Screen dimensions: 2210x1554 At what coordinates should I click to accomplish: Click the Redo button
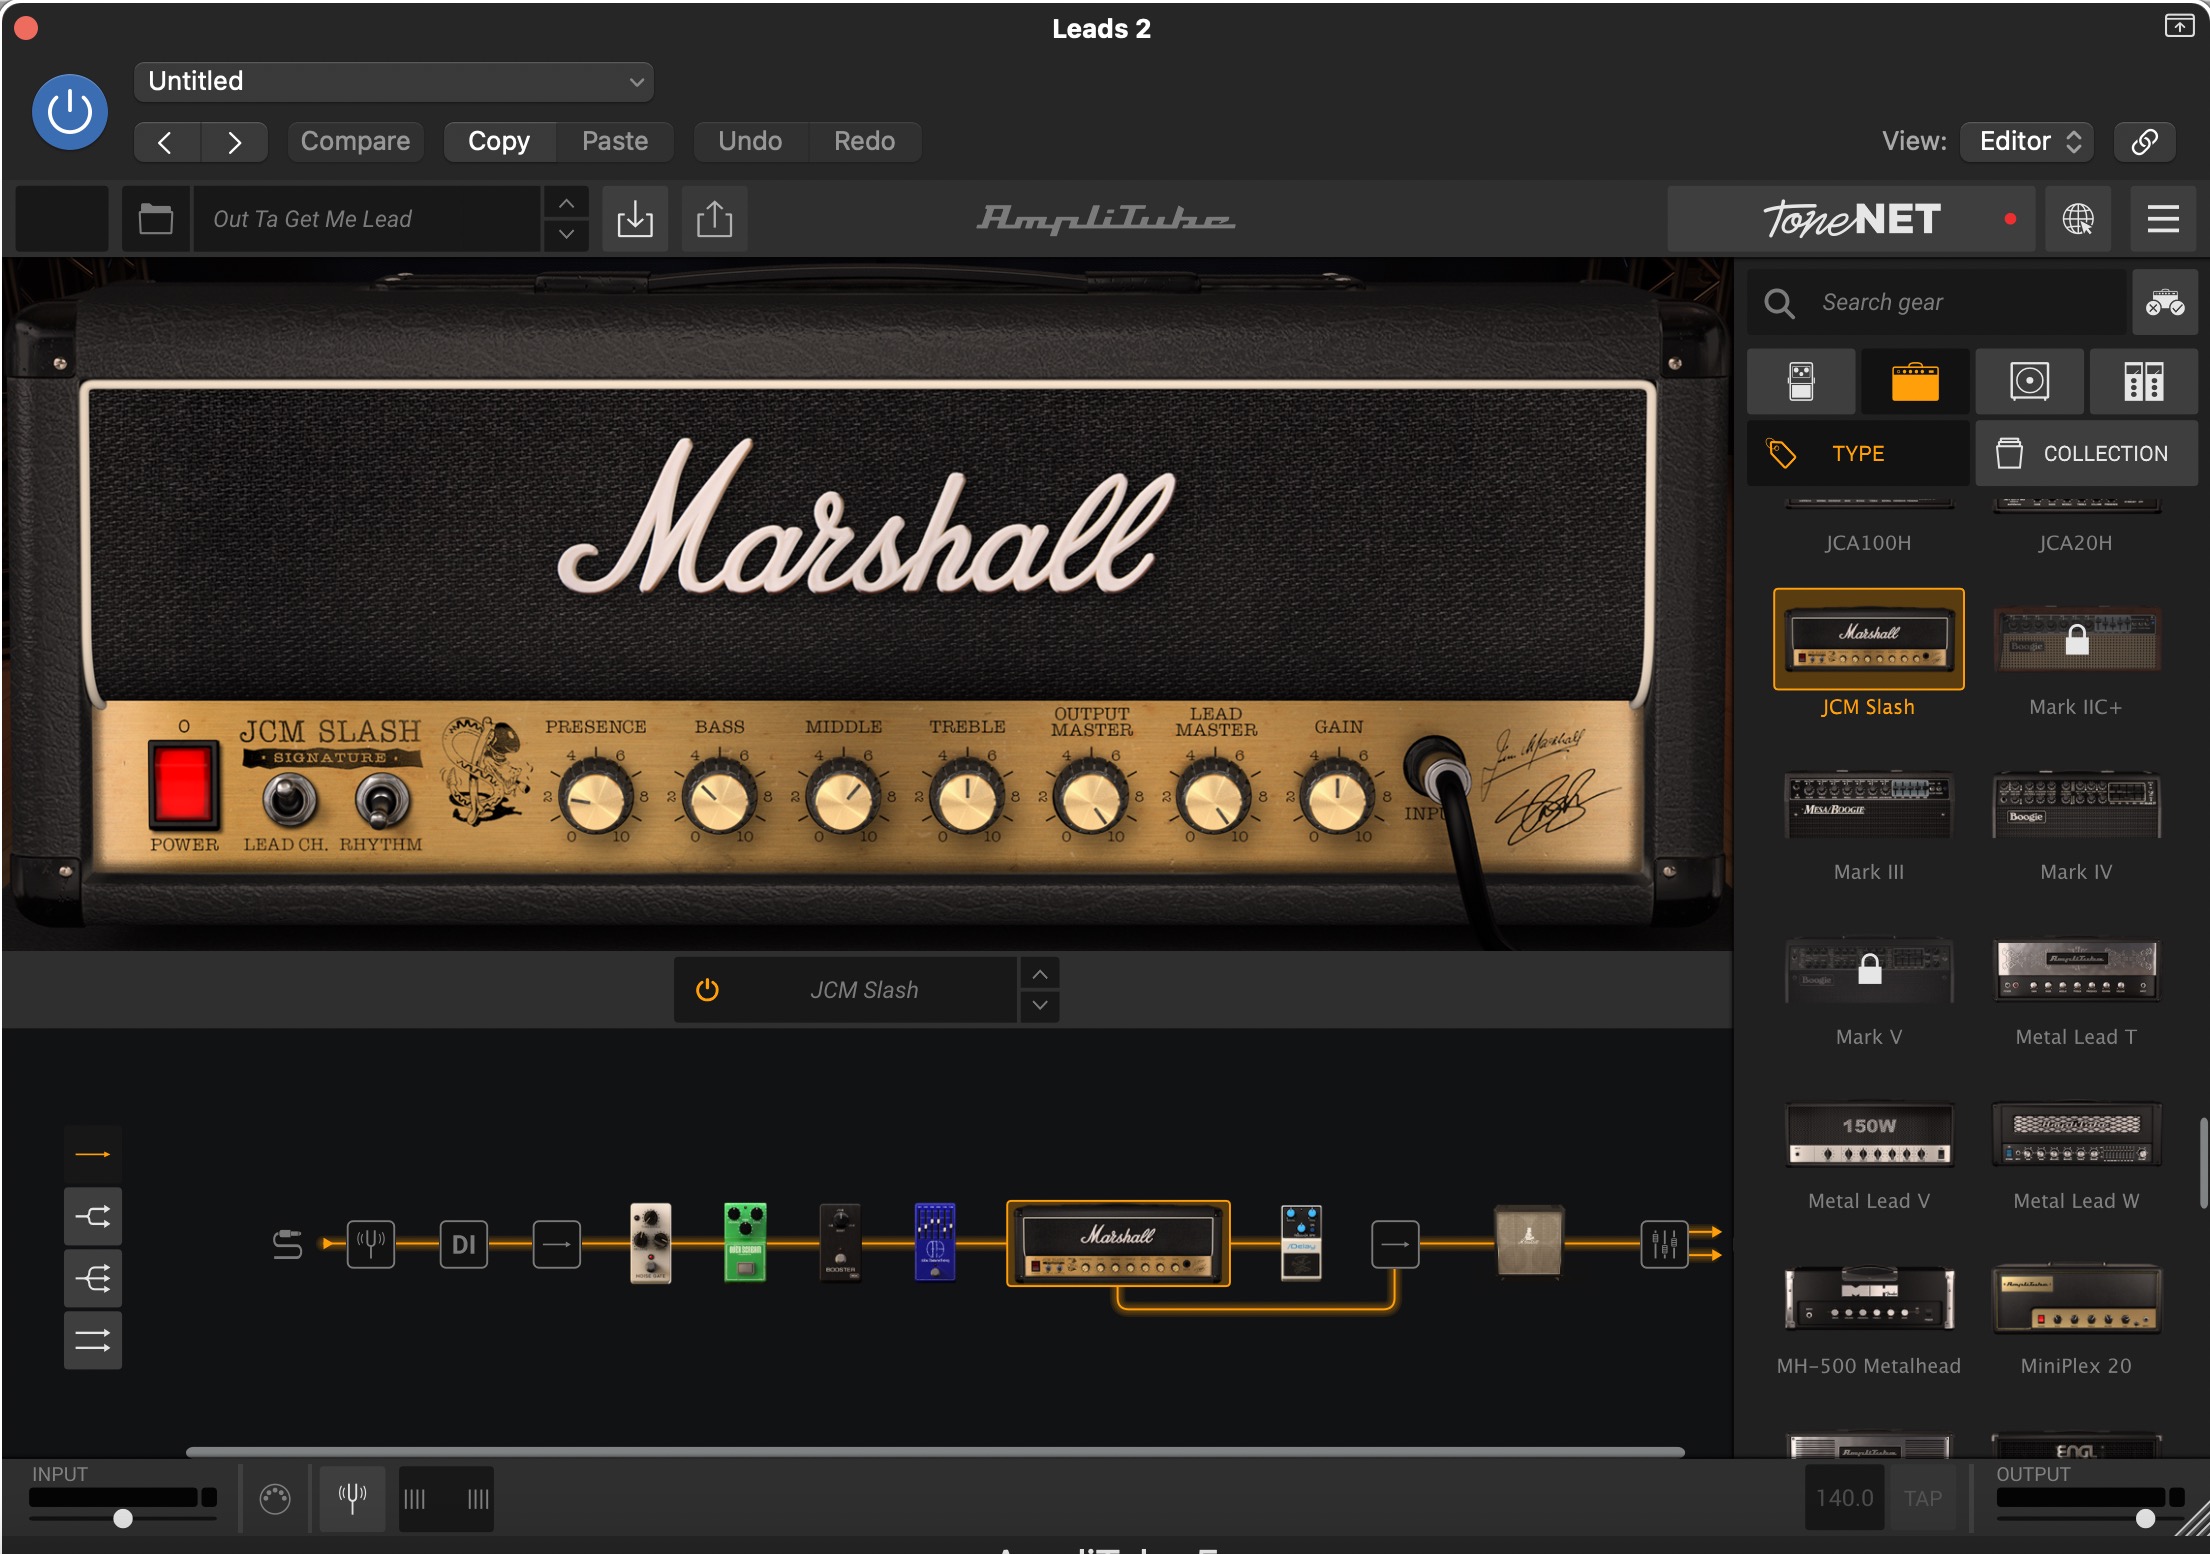pyautogui.click(x=865, y=142)
